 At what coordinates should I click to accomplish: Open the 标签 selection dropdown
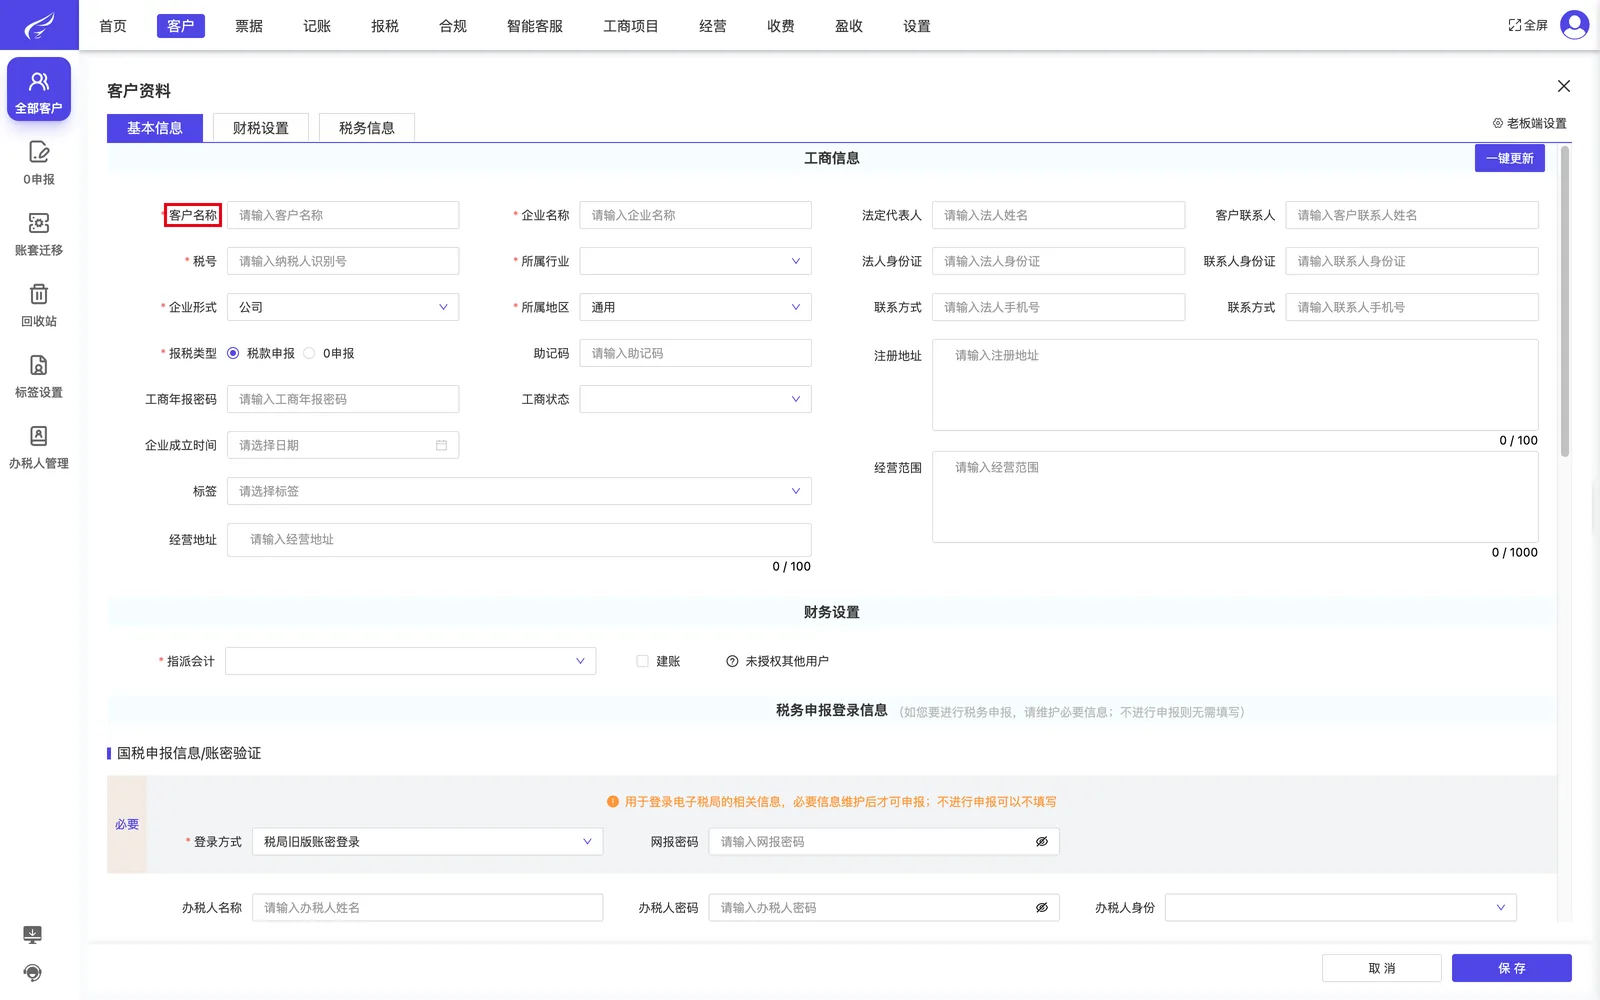point(519,491)
